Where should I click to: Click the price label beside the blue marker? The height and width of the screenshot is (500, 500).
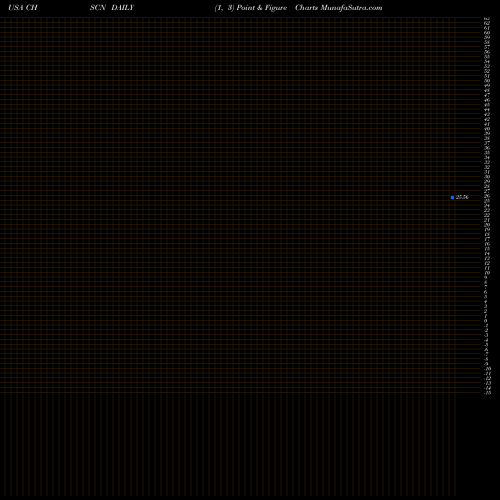(x=462, y=197)
